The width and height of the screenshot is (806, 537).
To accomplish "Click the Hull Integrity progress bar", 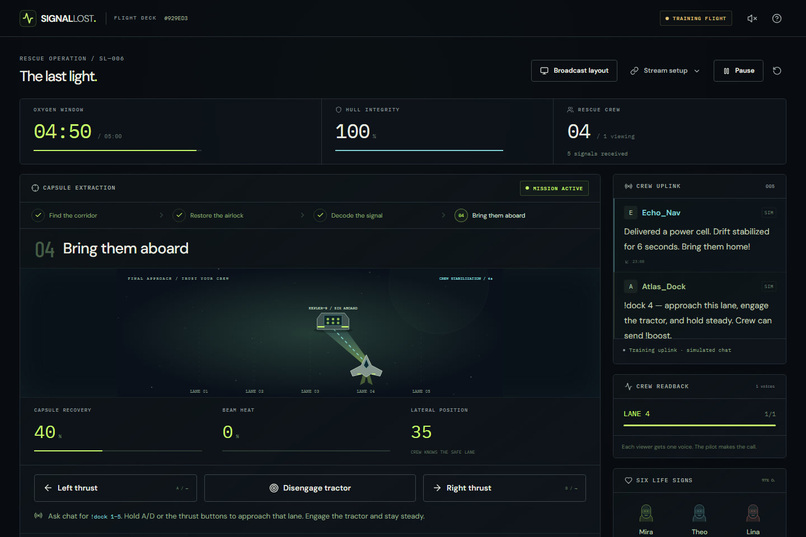I will tap(419, 151).
